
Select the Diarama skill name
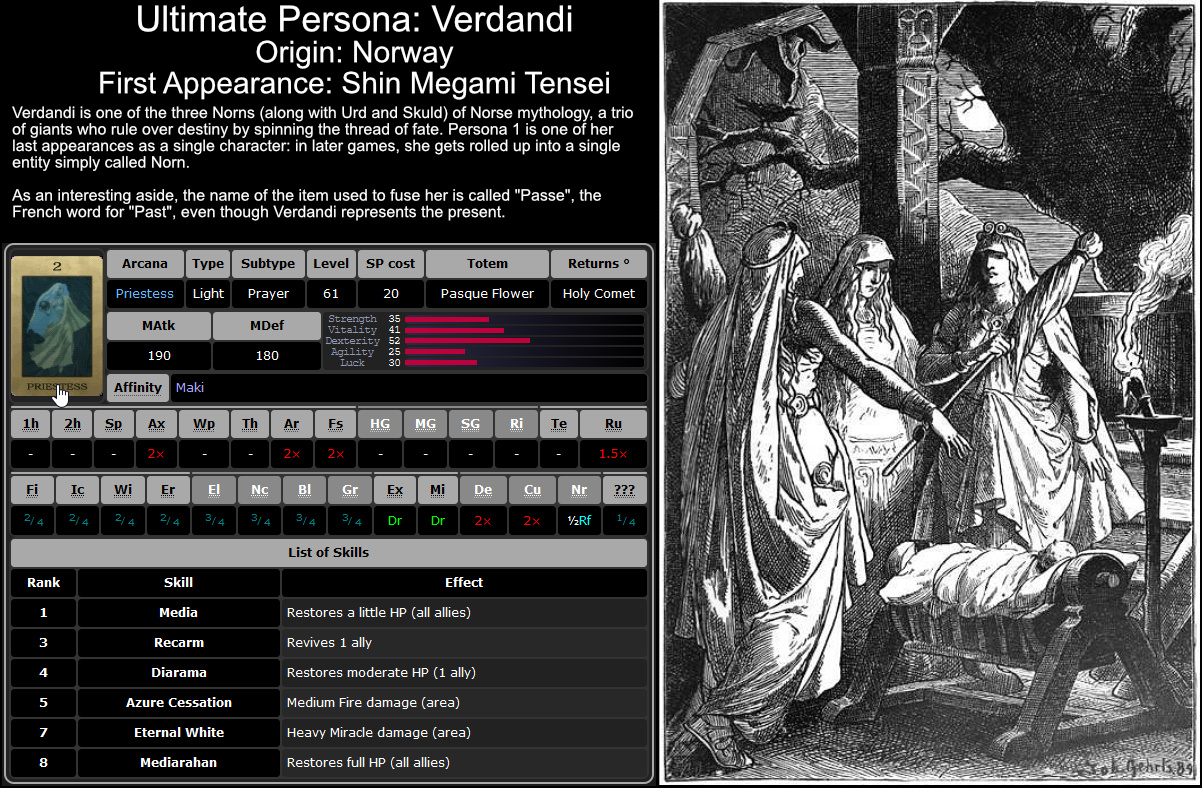pyautogui.click(x=179, y=672)
